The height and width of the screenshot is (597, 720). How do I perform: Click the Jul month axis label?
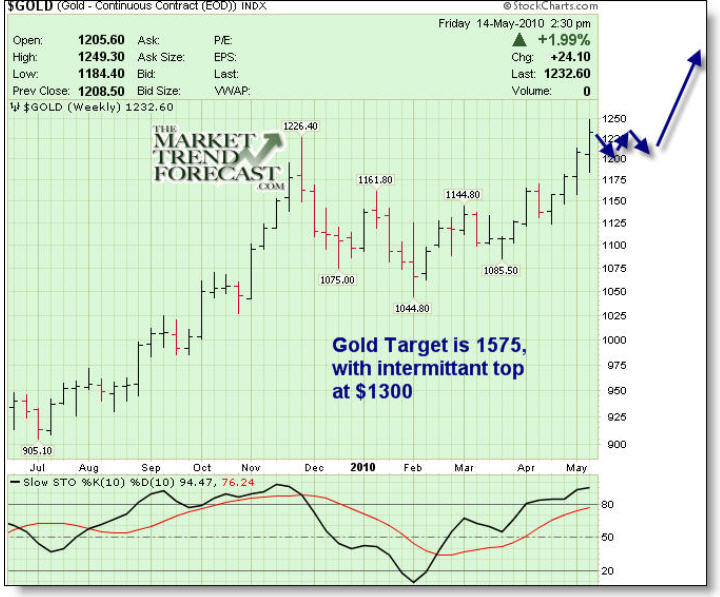(37, 467)
